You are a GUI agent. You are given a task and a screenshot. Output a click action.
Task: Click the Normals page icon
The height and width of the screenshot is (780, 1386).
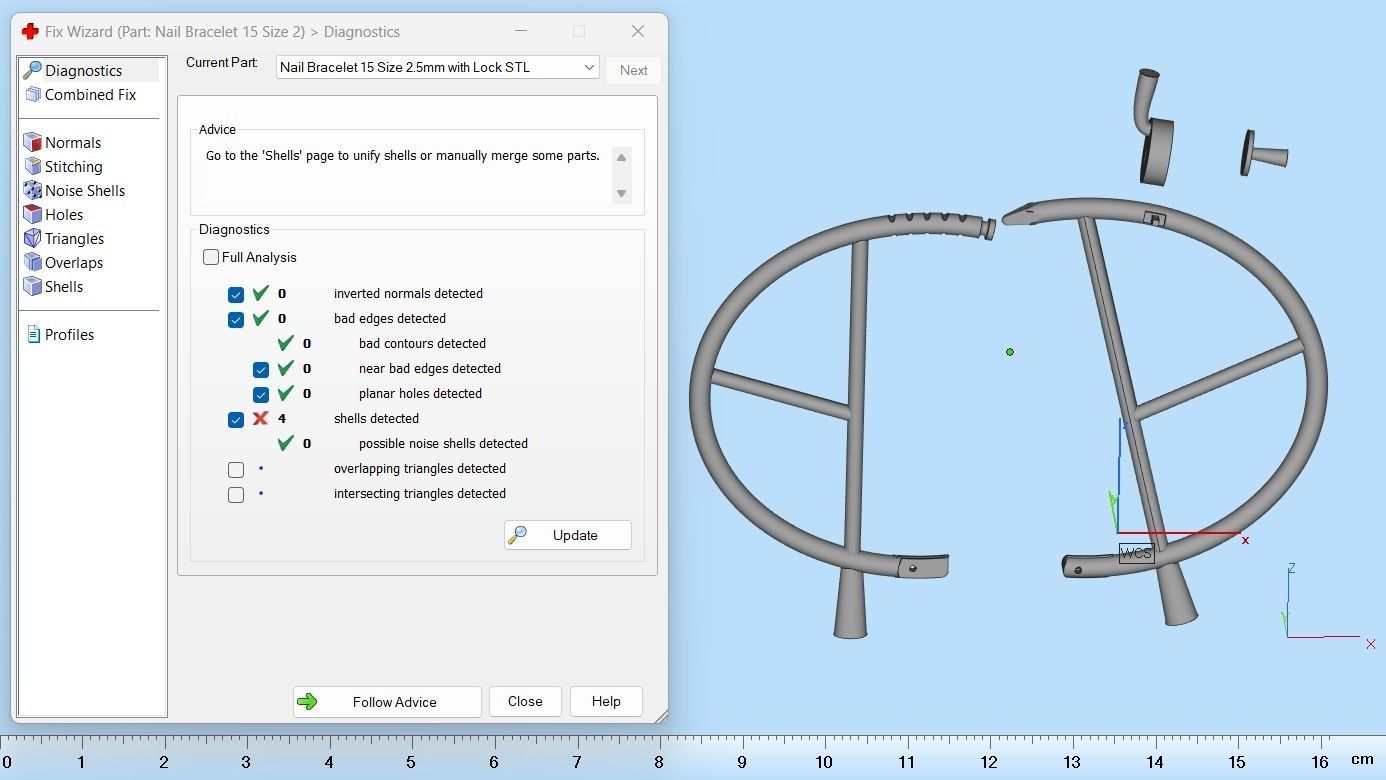(32, 143)
